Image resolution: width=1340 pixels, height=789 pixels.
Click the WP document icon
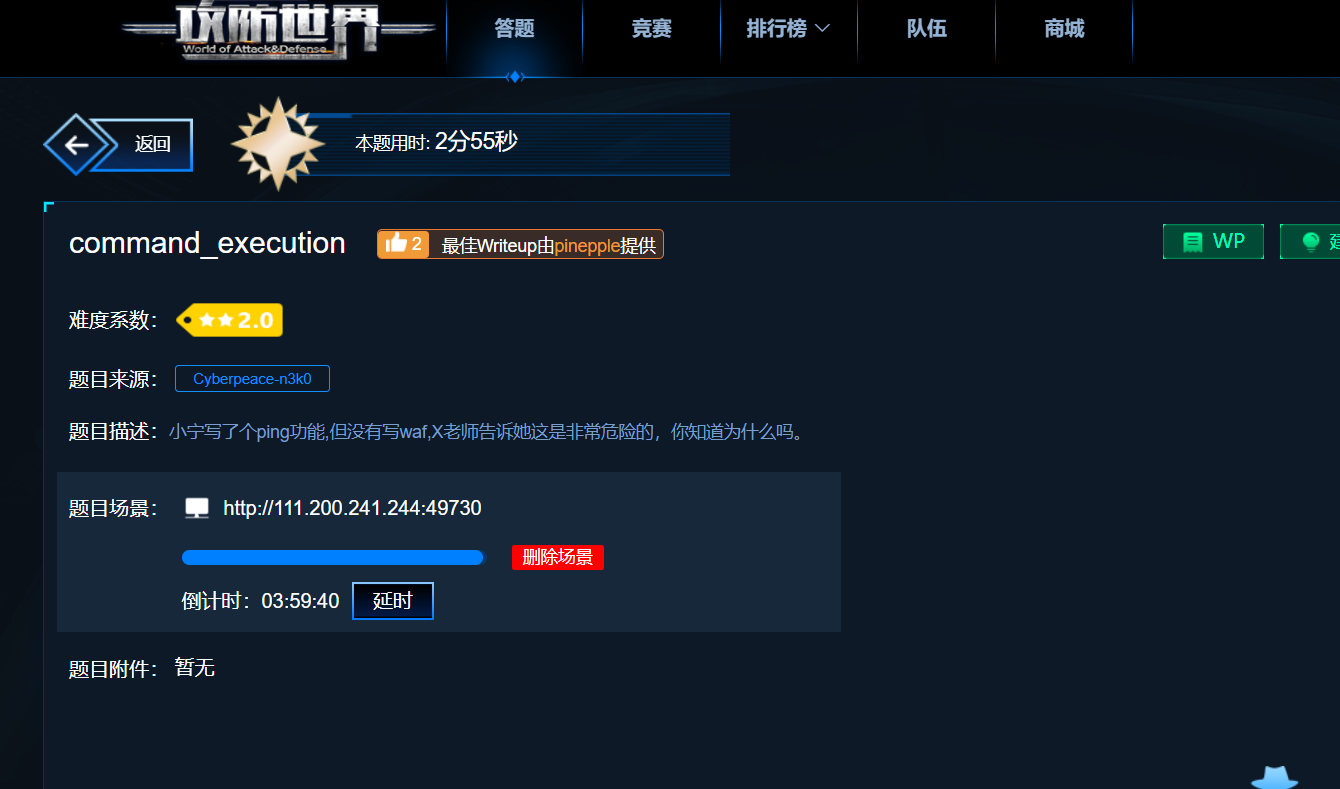point(1192,242)
